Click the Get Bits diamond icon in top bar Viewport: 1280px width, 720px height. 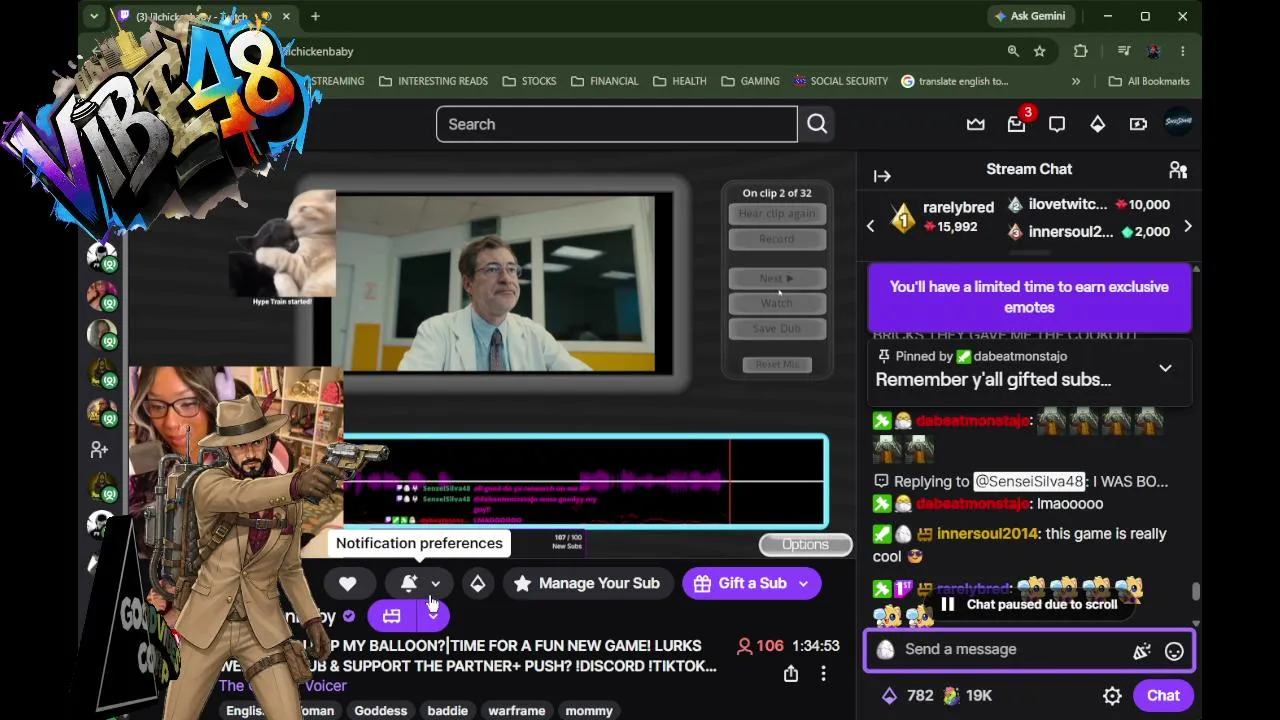pos(1097,124)
